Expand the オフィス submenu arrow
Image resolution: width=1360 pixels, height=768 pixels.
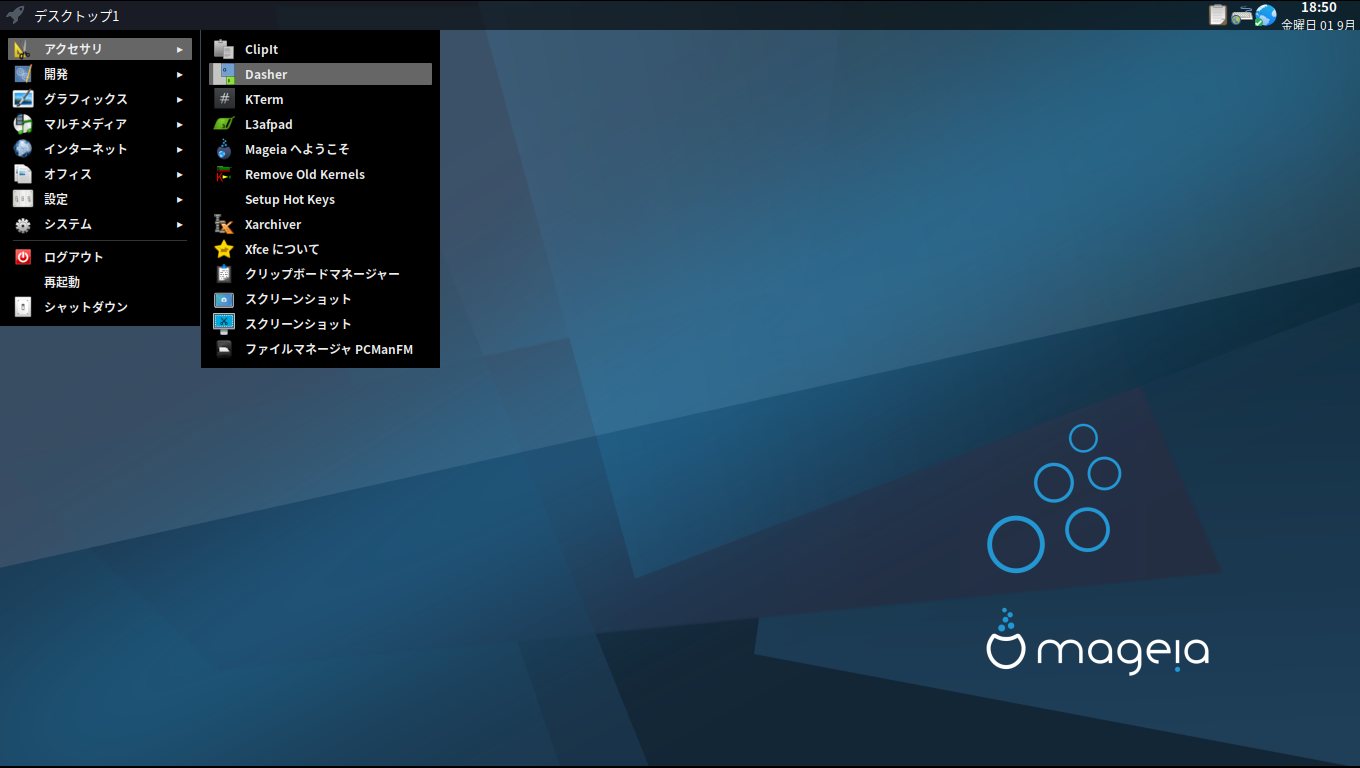pyautogui.click(x=180, y=174)
